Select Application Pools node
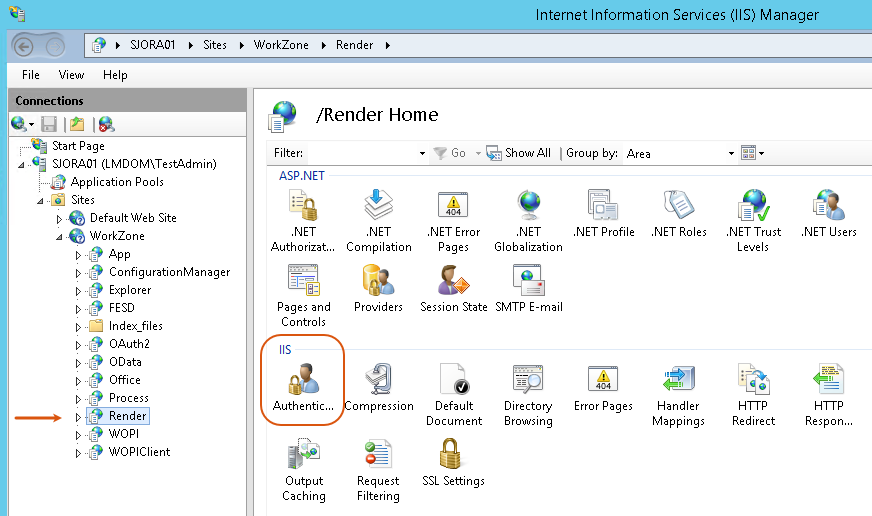The image size is (872, 516). coord(117,182)
